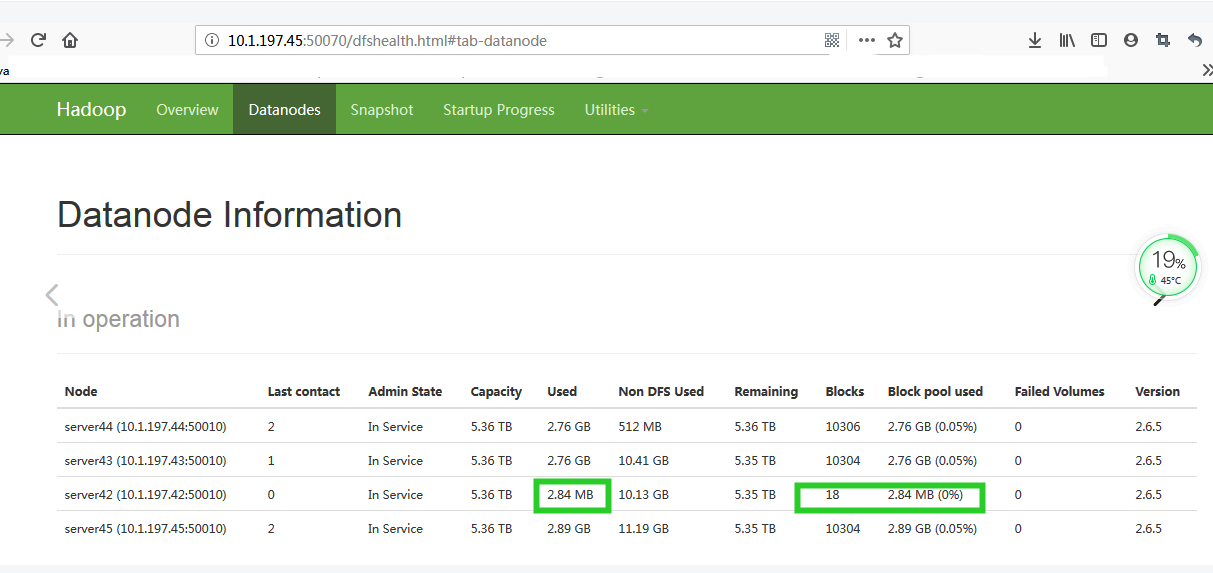Click the 5.36 TB remaining value for server44
The width and height of the screenshot is (1213, 573).
coord(755,426)
